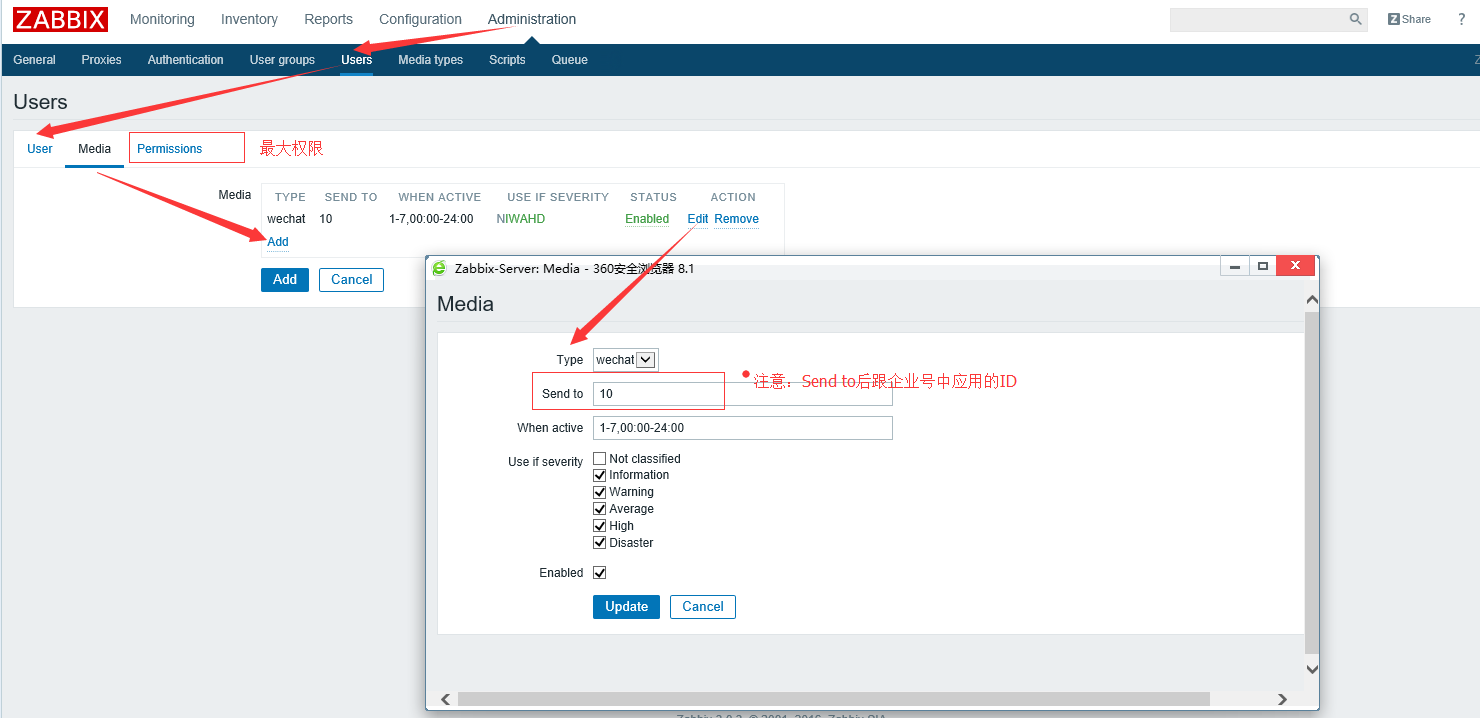Close the Media popup window

click(1295, 266)
